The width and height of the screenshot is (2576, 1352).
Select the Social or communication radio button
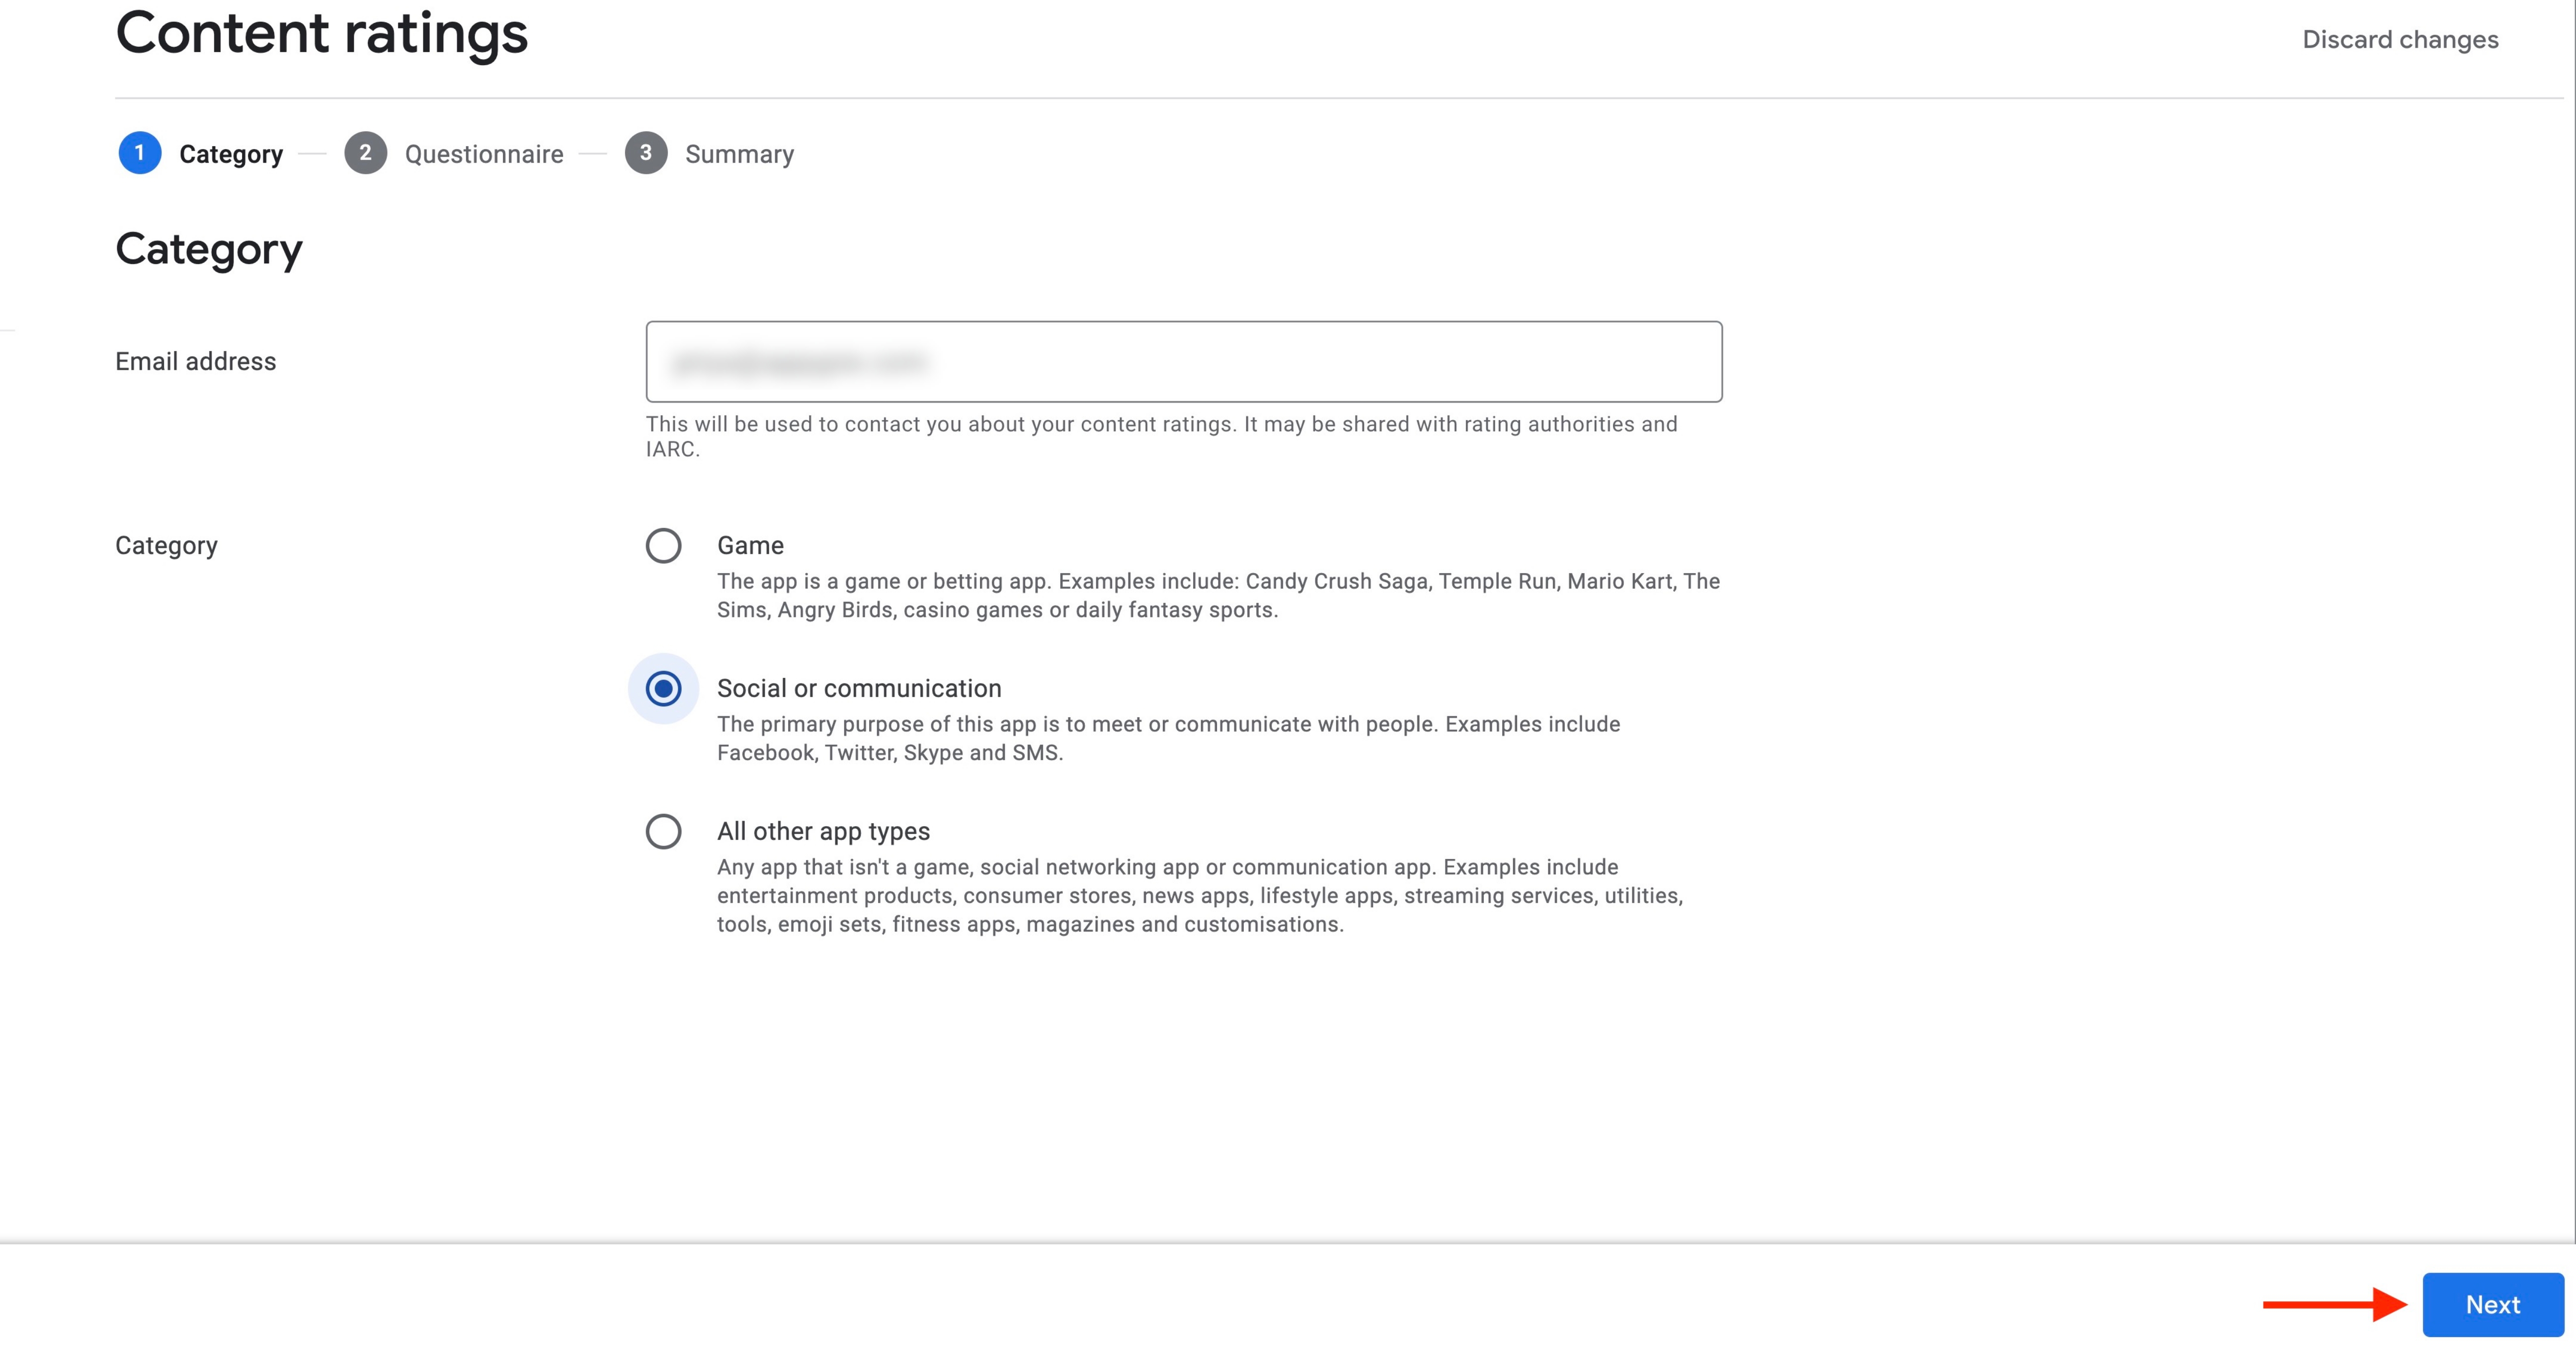click(663, 689)
